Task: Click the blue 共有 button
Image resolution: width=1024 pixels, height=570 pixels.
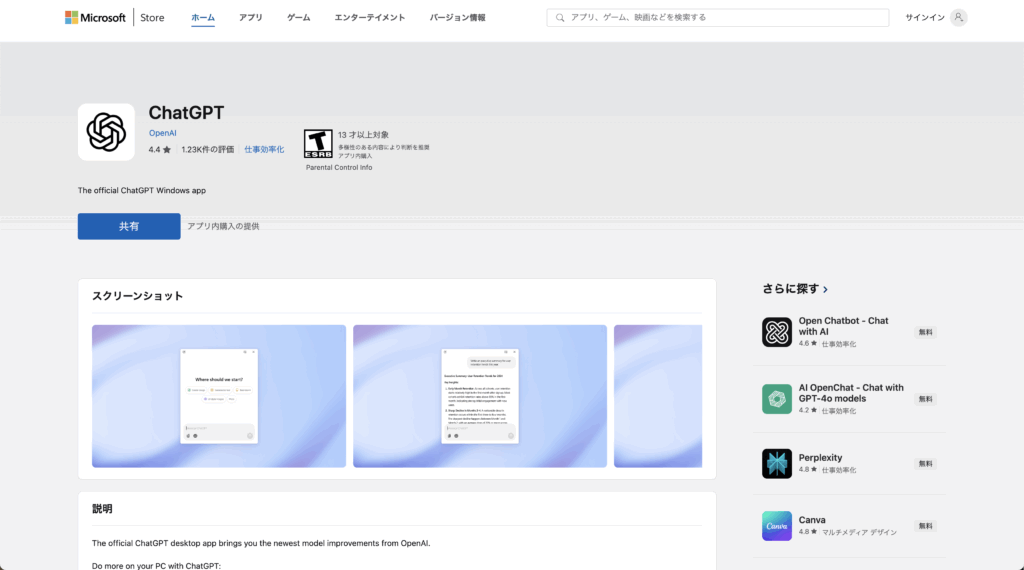Action: (129, 226)
